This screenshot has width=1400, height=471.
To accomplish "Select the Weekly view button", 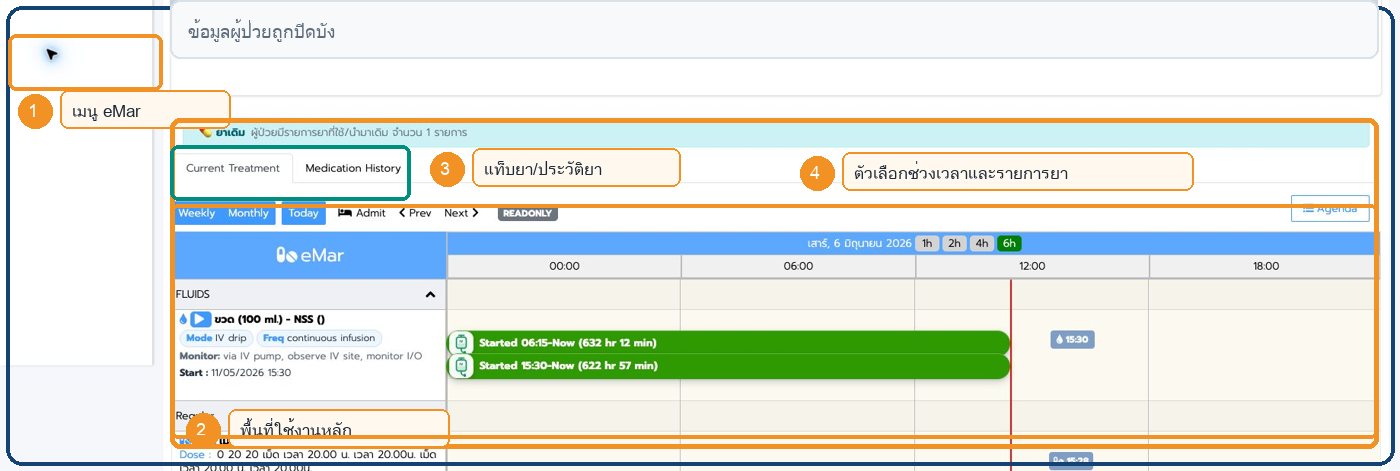I will [x=197, y=213].
